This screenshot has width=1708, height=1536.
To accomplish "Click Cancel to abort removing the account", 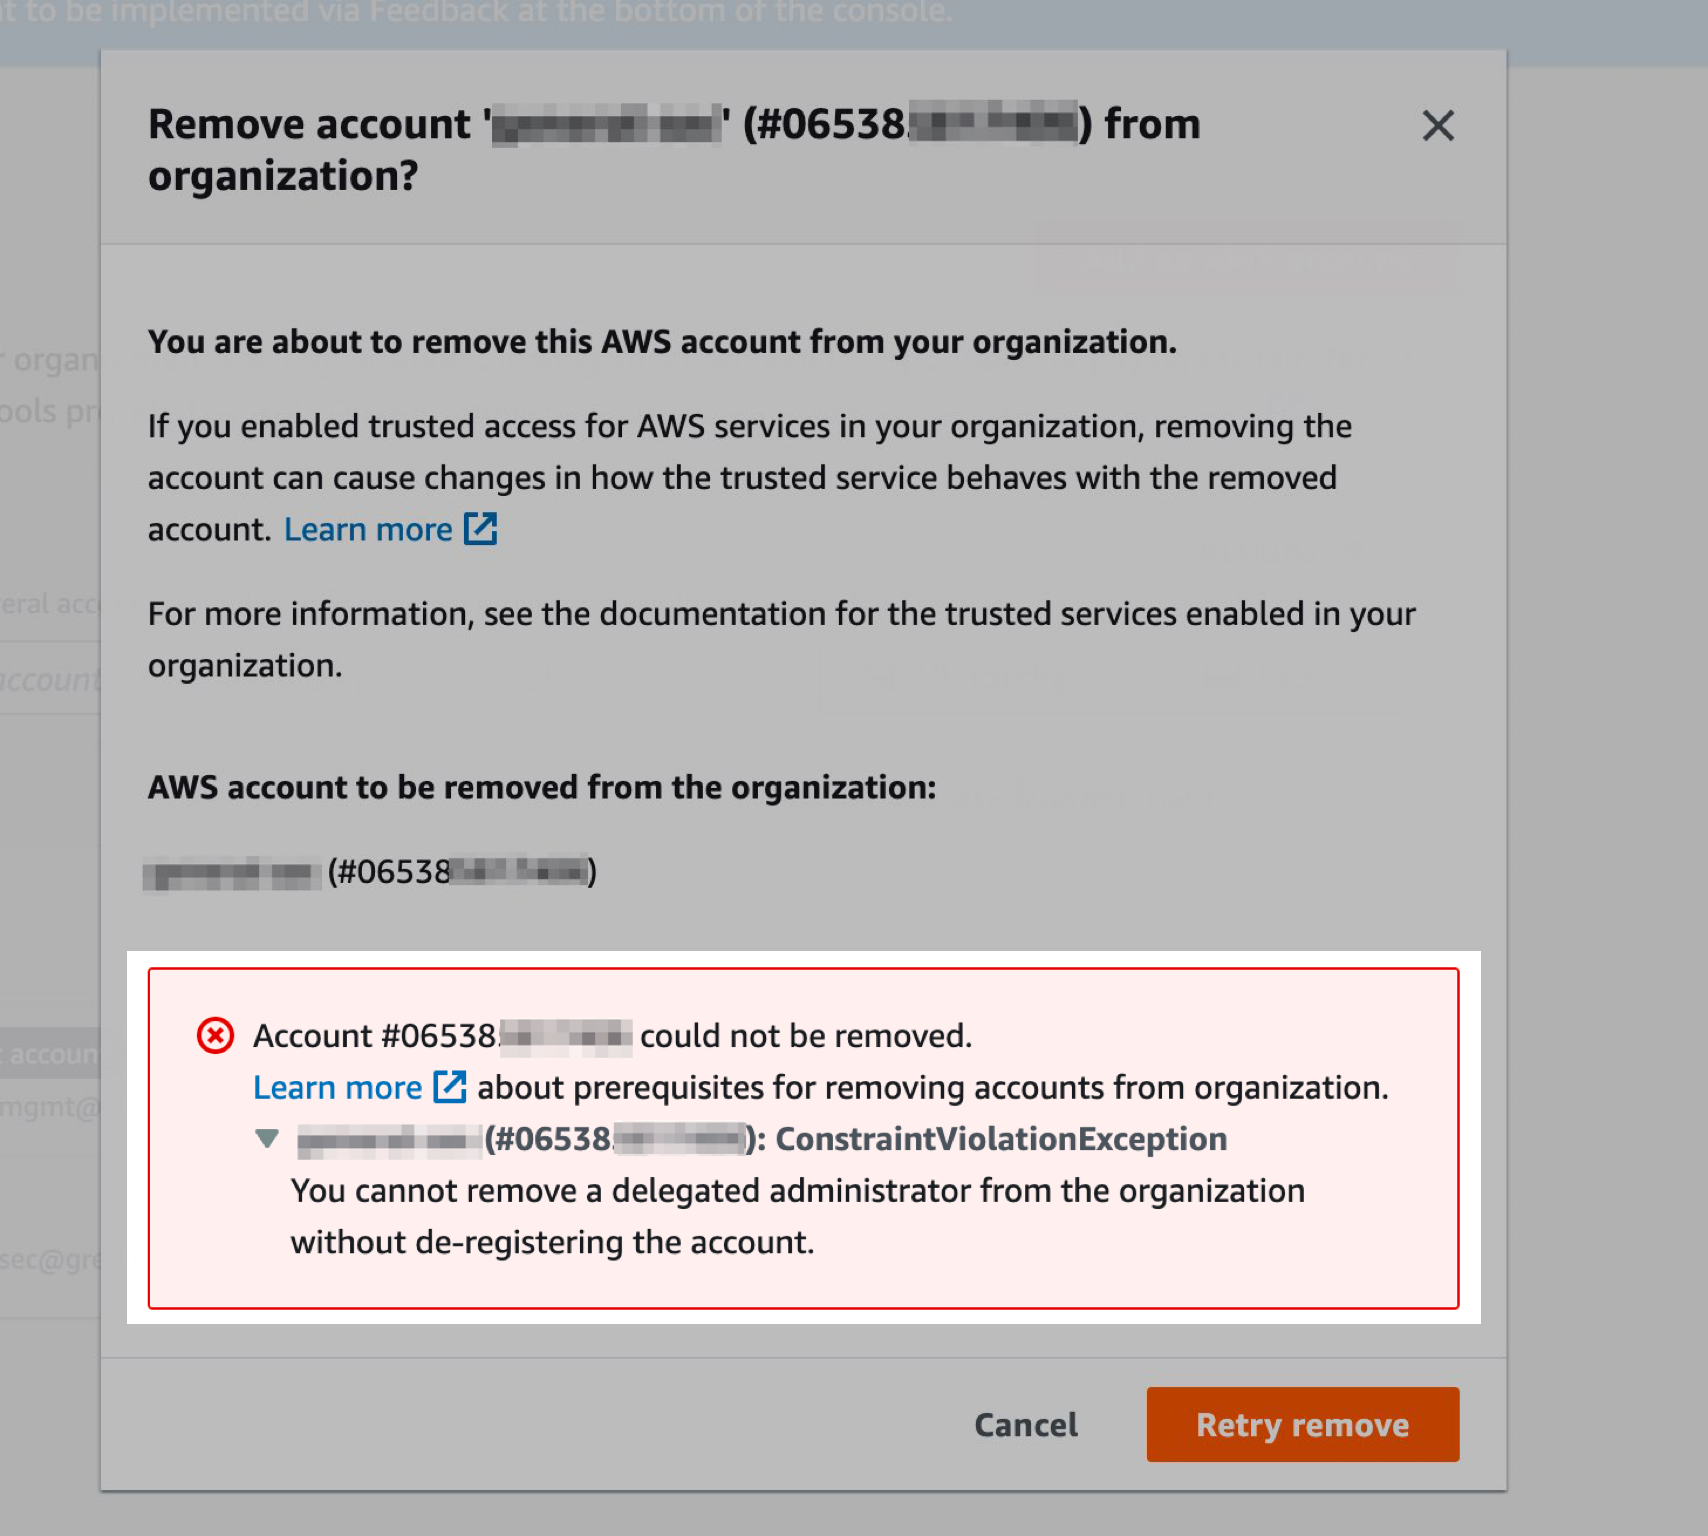I will [1024, 1424].
